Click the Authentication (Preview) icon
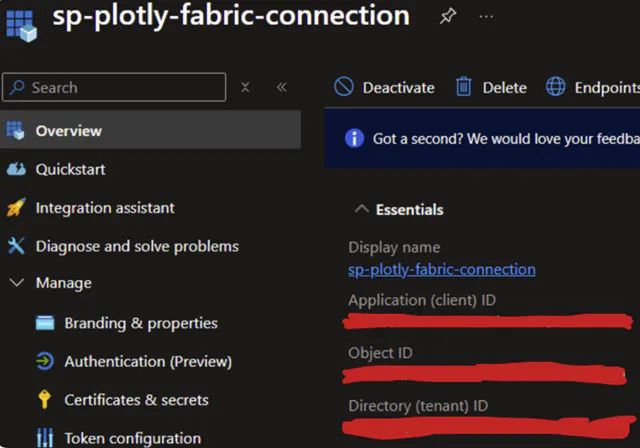Image resolution: width=640 pixels, height=448 pixels. click(44, 361)
